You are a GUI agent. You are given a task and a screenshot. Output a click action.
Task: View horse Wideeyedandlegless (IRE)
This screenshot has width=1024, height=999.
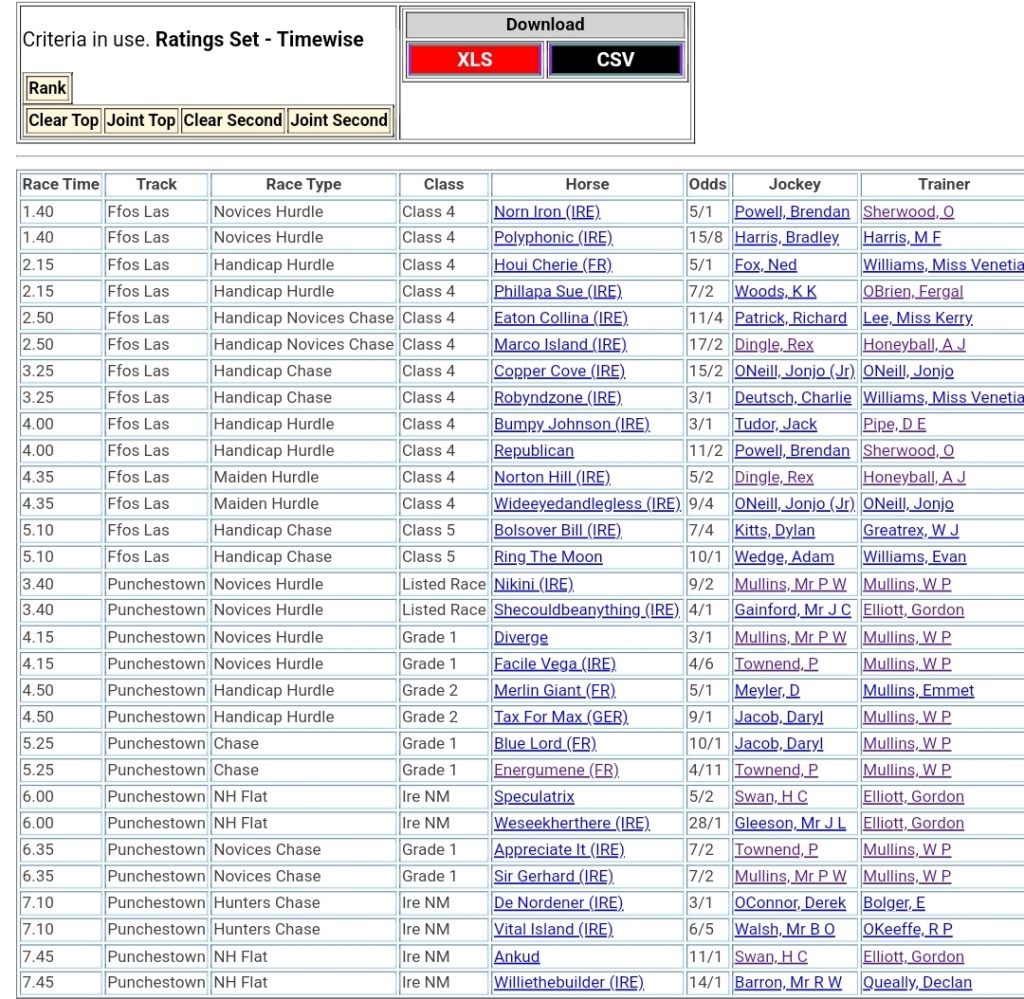(587, 504)
